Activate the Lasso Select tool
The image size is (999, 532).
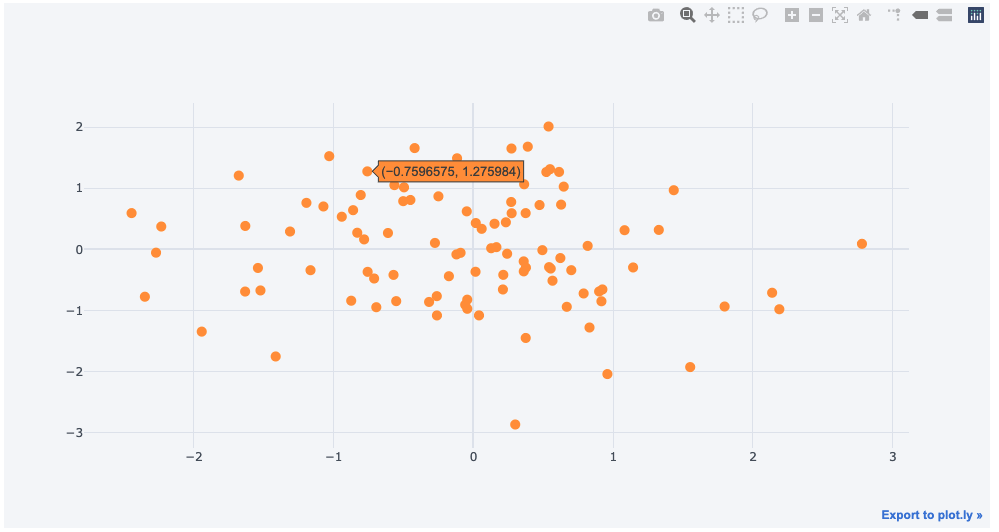760,15
